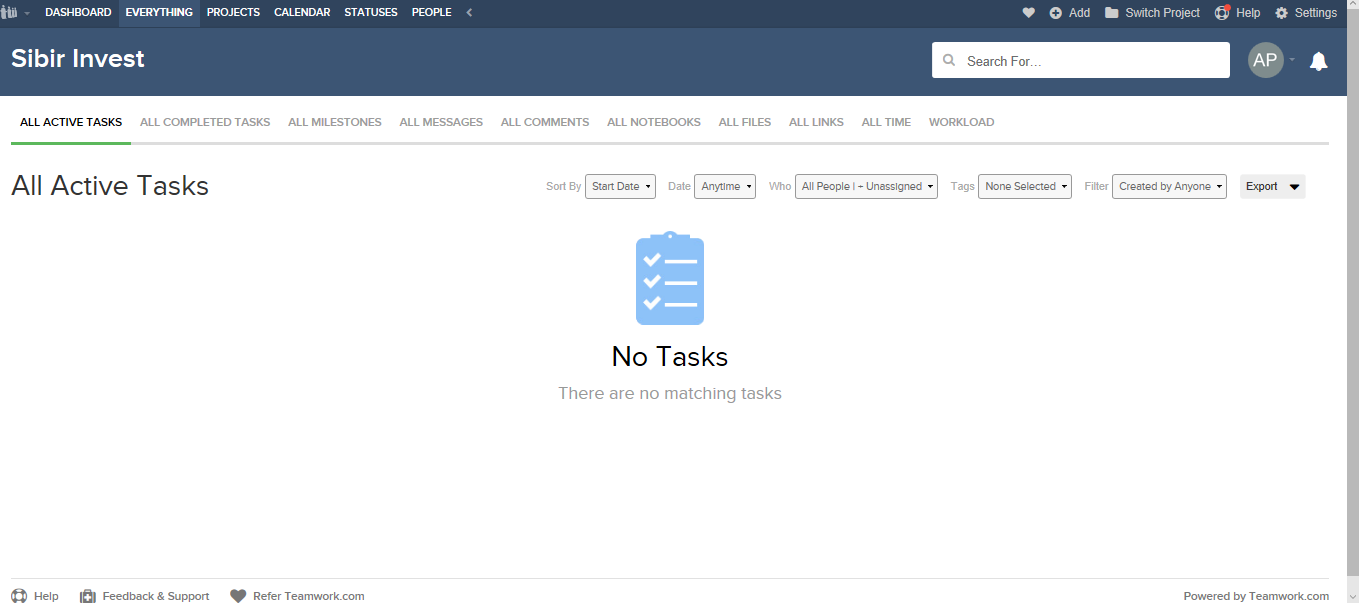Open the Filter Created by Anyone dropdown
The width and height of the screenshot is (1359, 603).
pos(1169,186)
